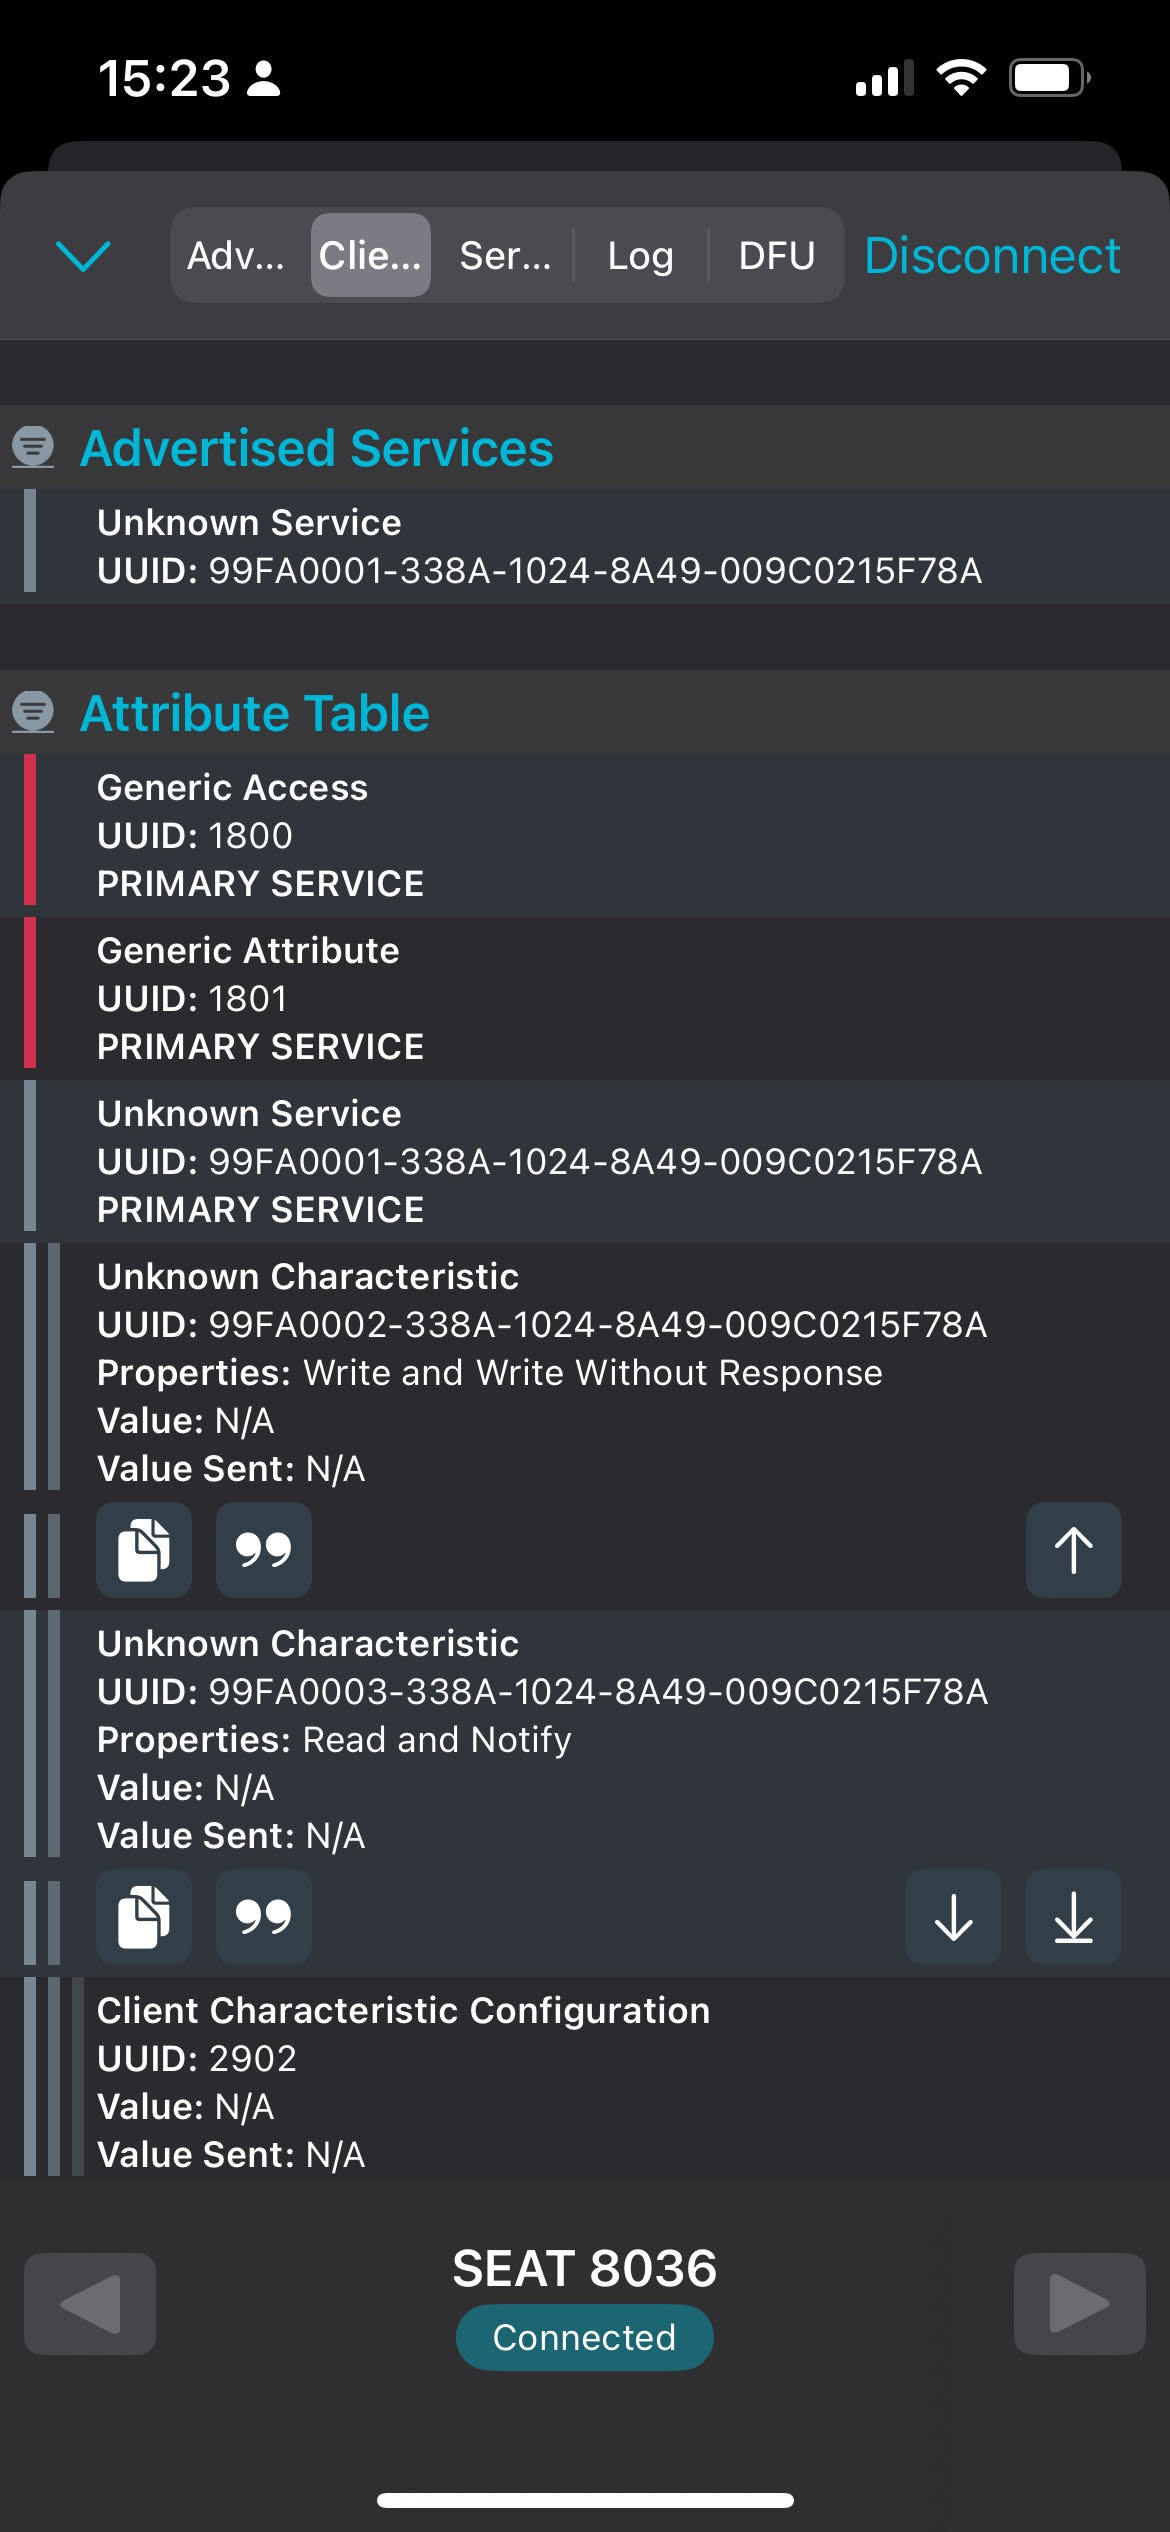This screenshot has width=1170, height=2532.
Task: Tap notify subscribe arrow for 99FA0003 characteristic
Action: point(1073,1916)
